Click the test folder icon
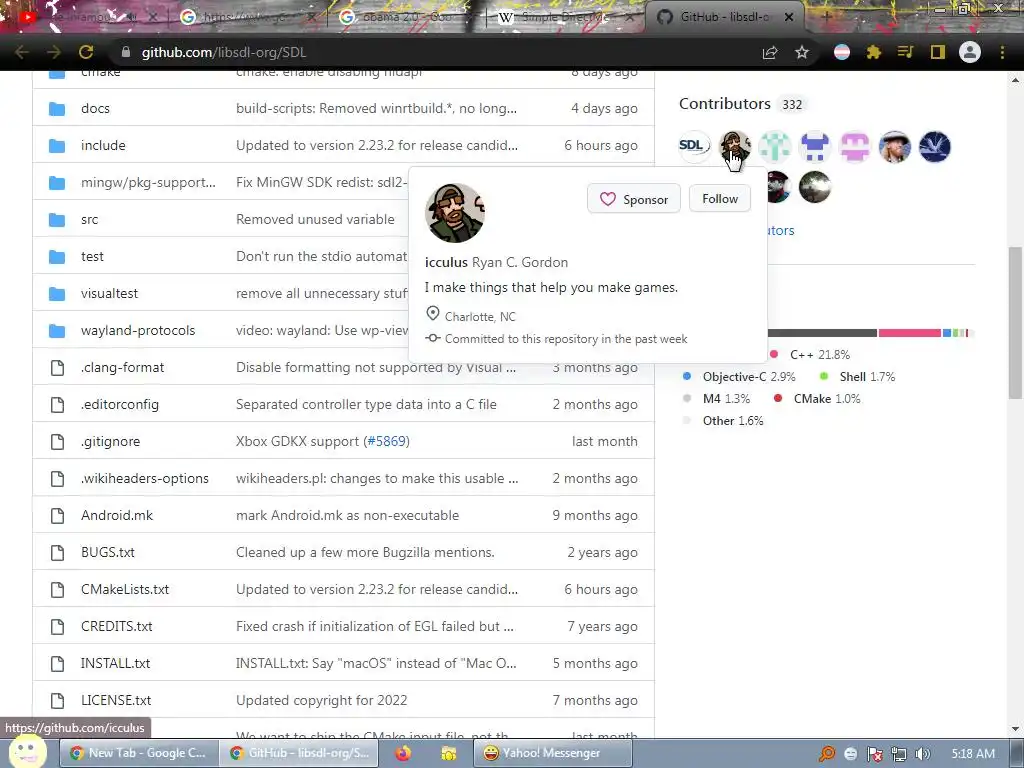 [57, 257]
